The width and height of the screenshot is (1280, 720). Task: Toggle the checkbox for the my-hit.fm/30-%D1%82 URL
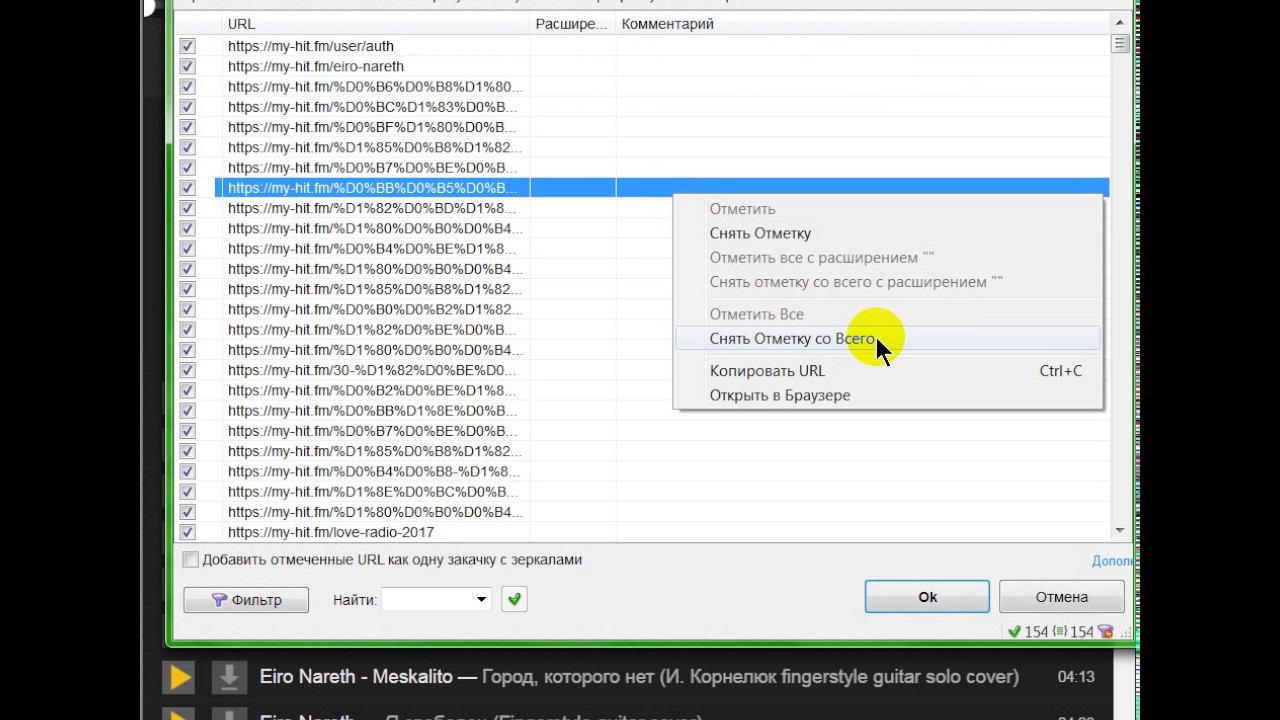[187, 370]
